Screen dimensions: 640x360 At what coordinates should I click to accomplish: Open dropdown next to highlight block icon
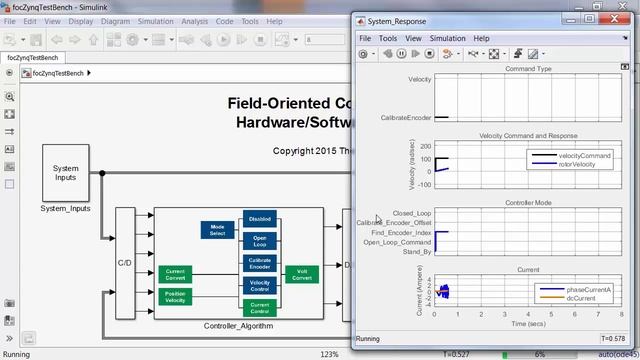(458, 54)
